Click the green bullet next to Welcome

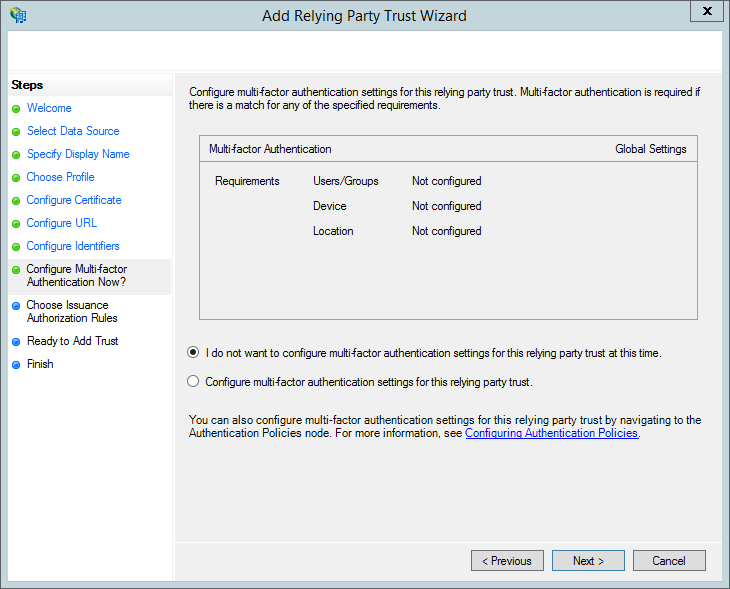pyautogui.click(x=16, y=109)
